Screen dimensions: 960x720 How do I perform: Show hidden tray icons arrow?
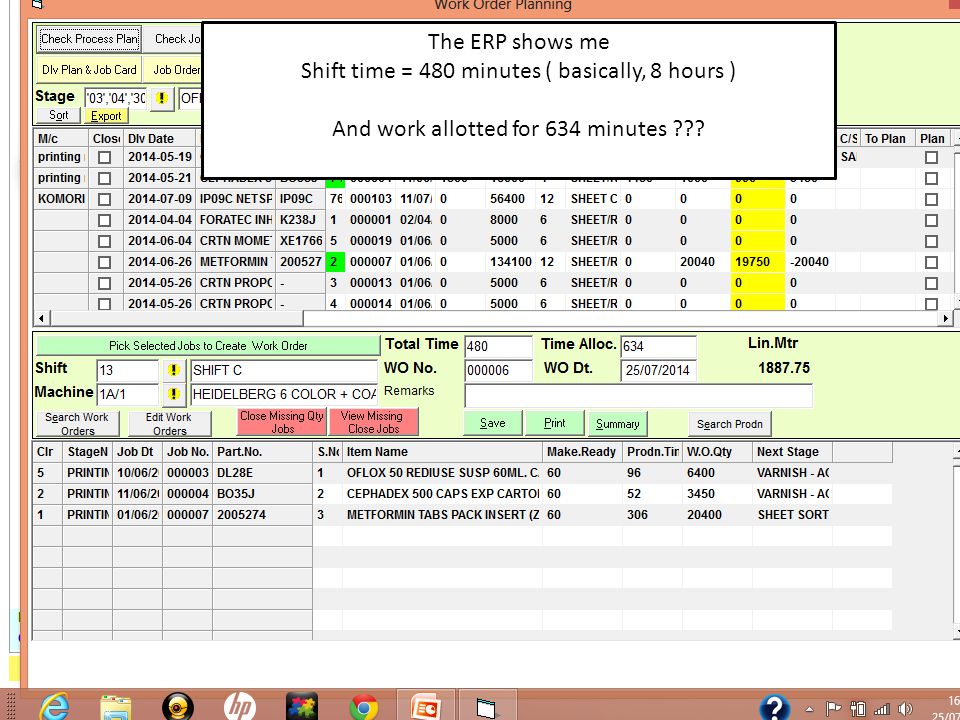(809, 710)
